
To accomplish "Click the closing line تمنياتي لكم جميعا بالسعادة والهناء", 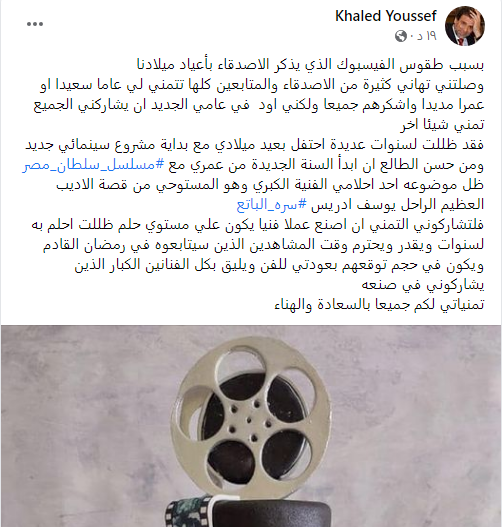I will tap(379, 305).
